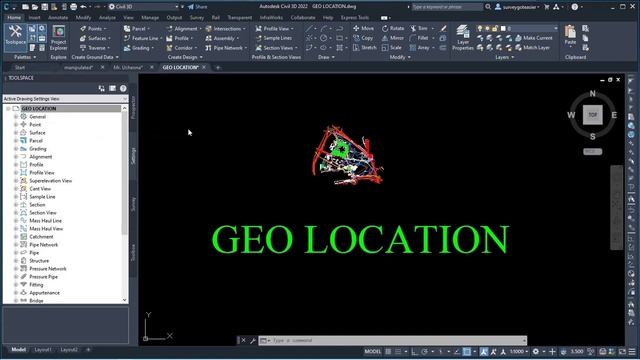This screenshot has width=640, height=360.
Task: Click the status bar customization menu icon
Action: click(x=632, y=351)
